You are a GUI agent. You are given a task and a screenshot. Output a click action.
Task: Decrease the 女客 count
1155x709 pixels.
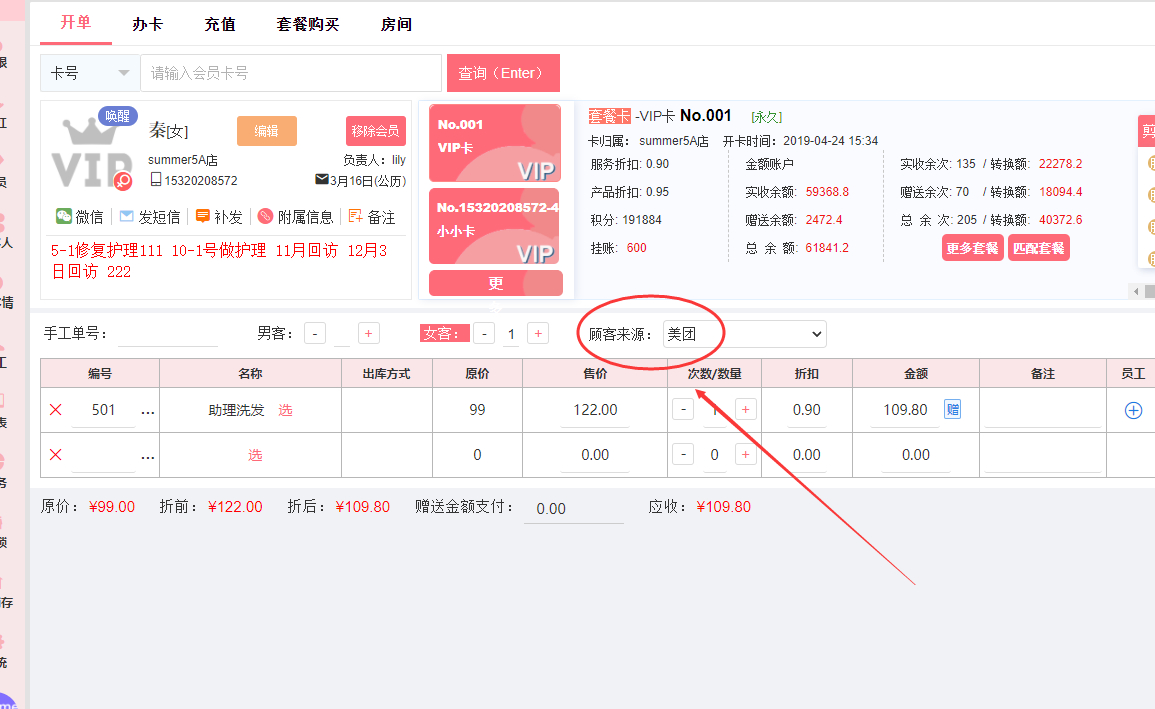pos(484,334)
